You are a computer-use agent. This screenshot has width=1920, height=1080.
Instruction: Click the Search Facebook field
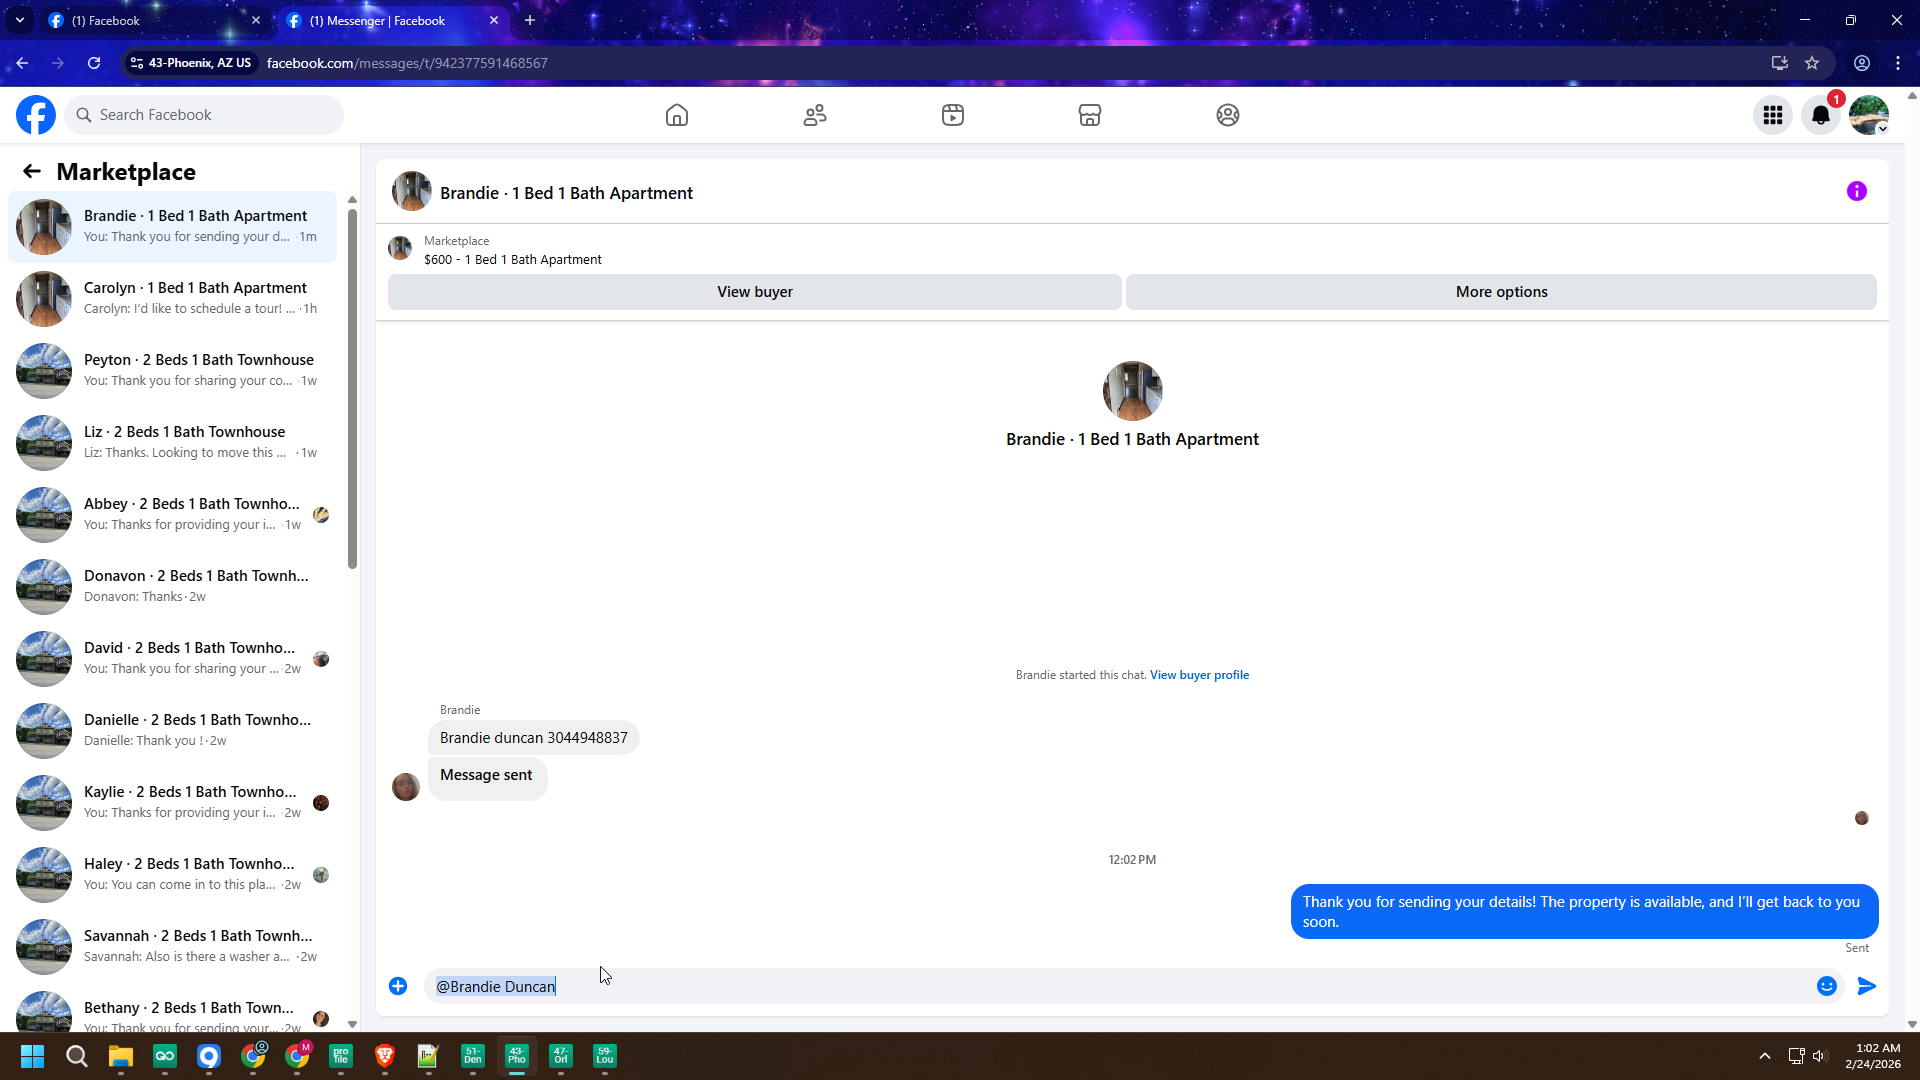205,115
